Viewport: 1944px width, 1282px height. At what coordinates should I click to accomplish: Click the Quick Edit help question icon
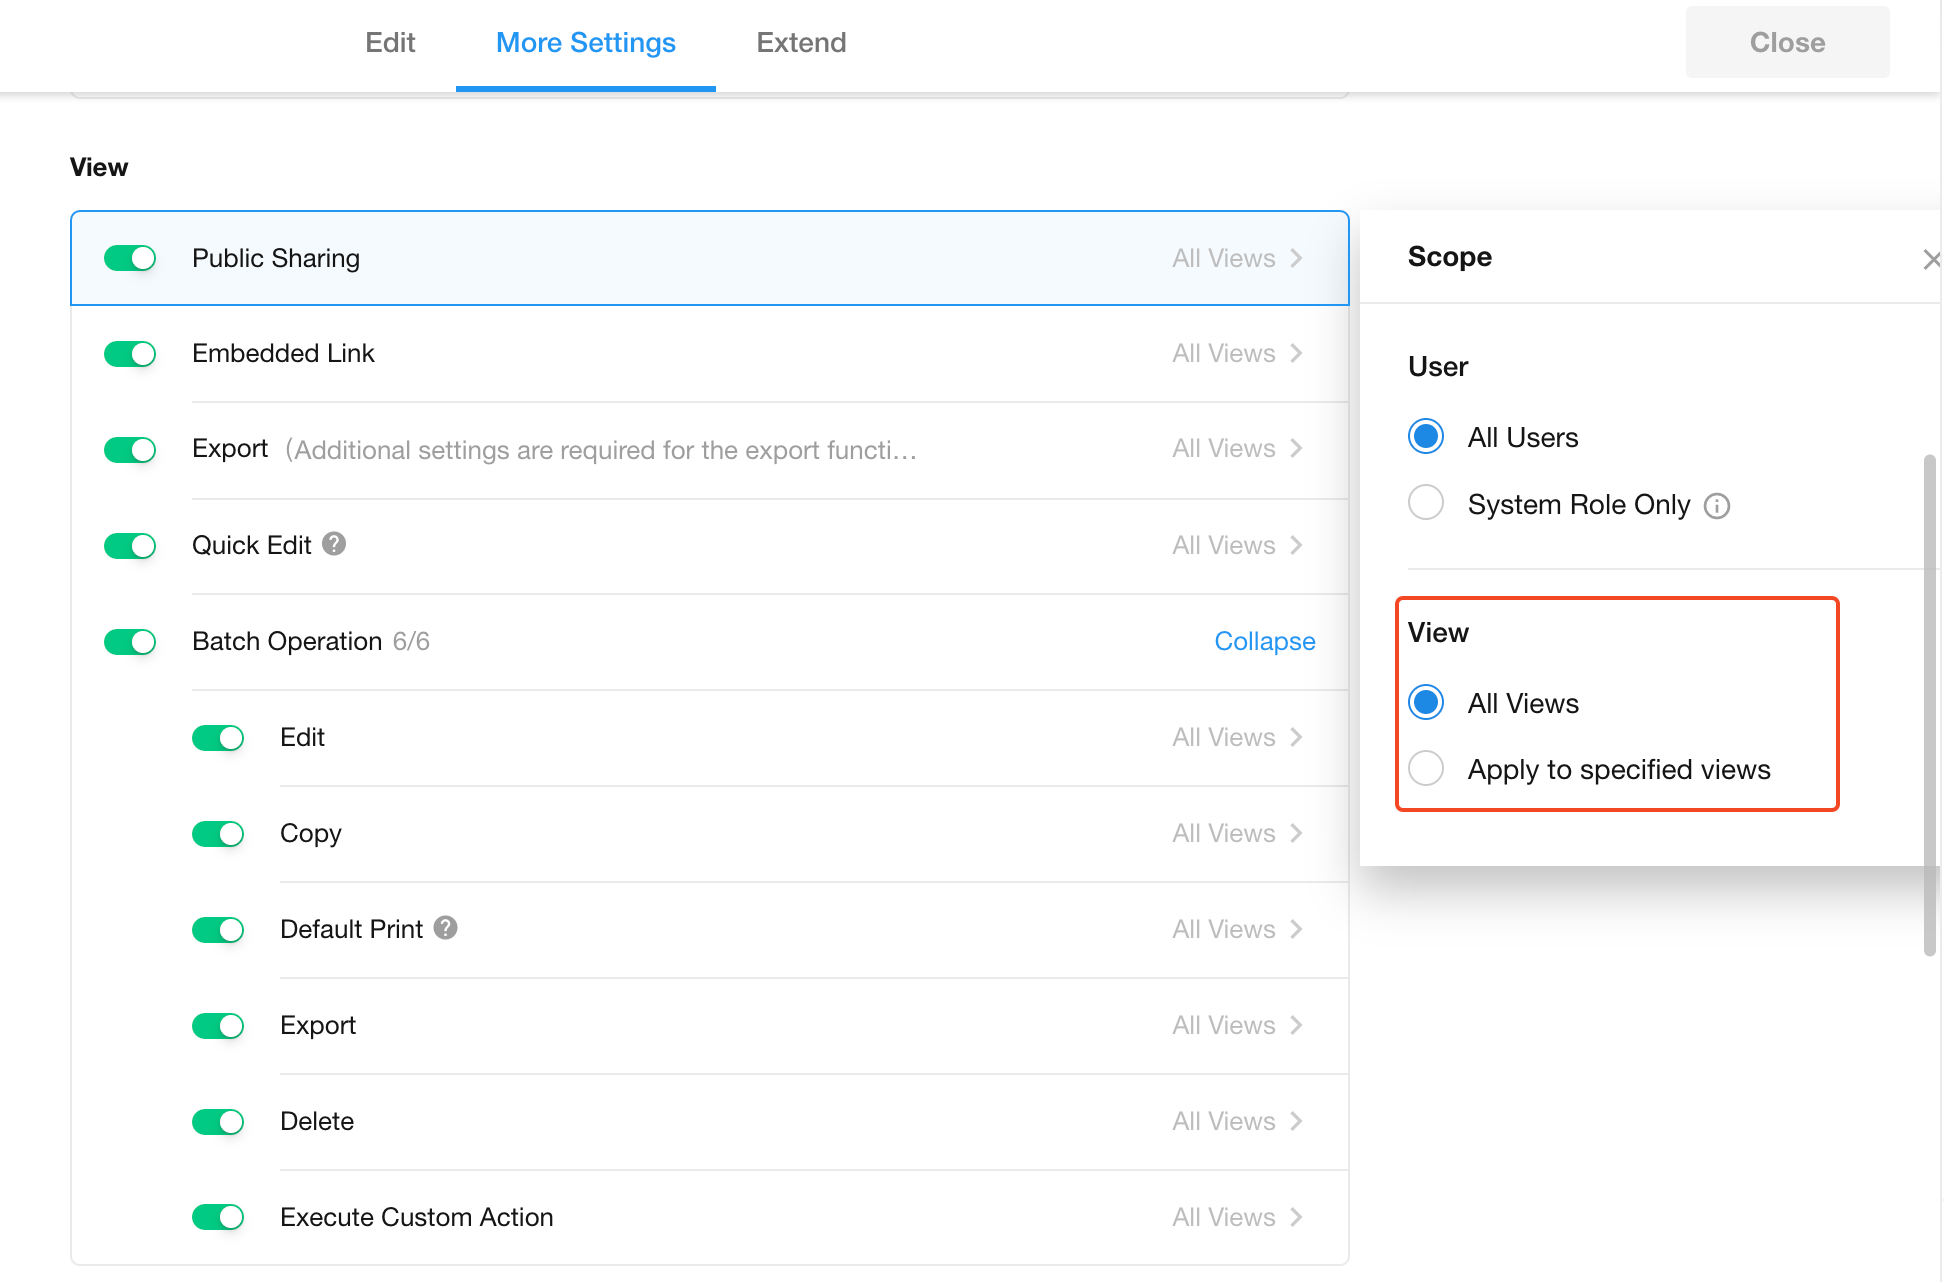[x=334, y=544]
